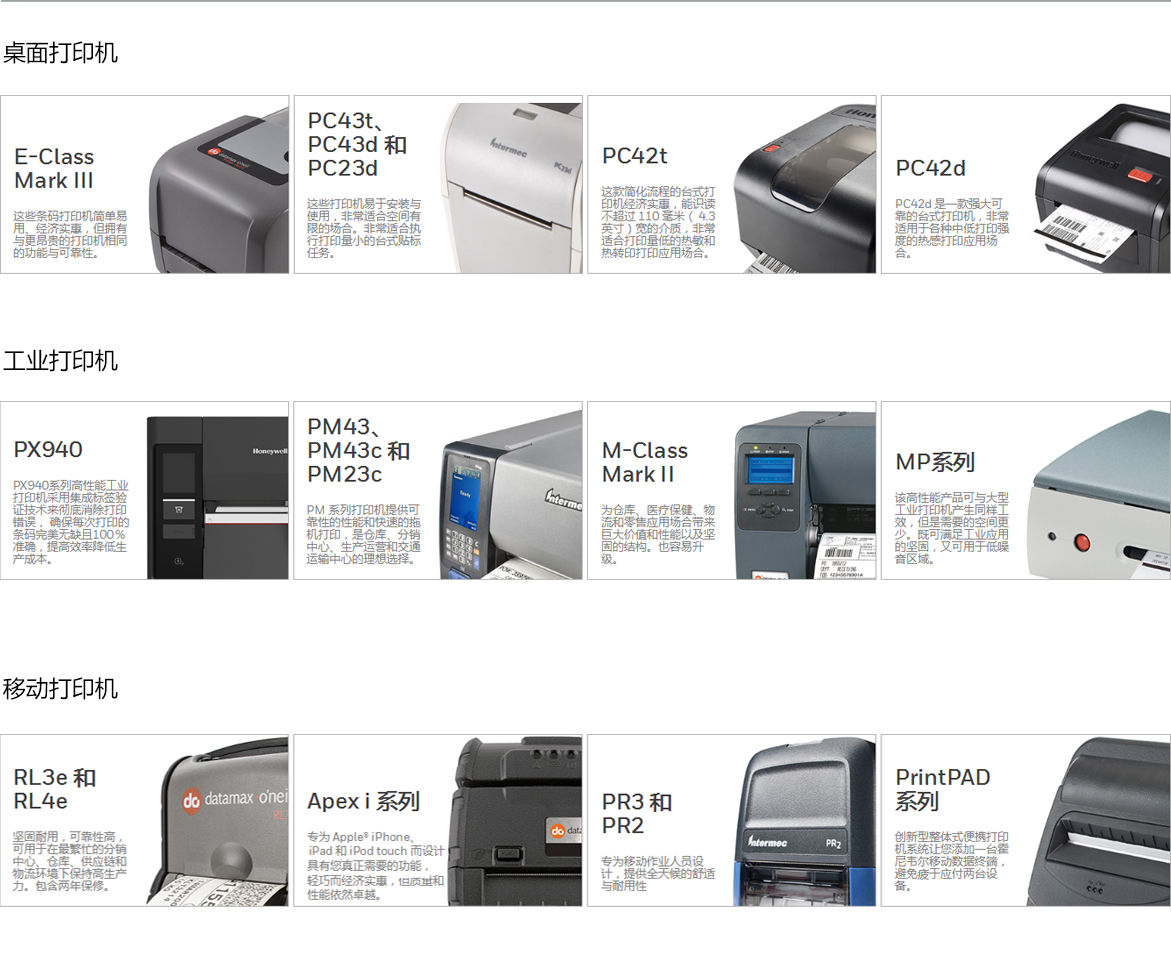Open the MP系列 product title

coord(935,463)
